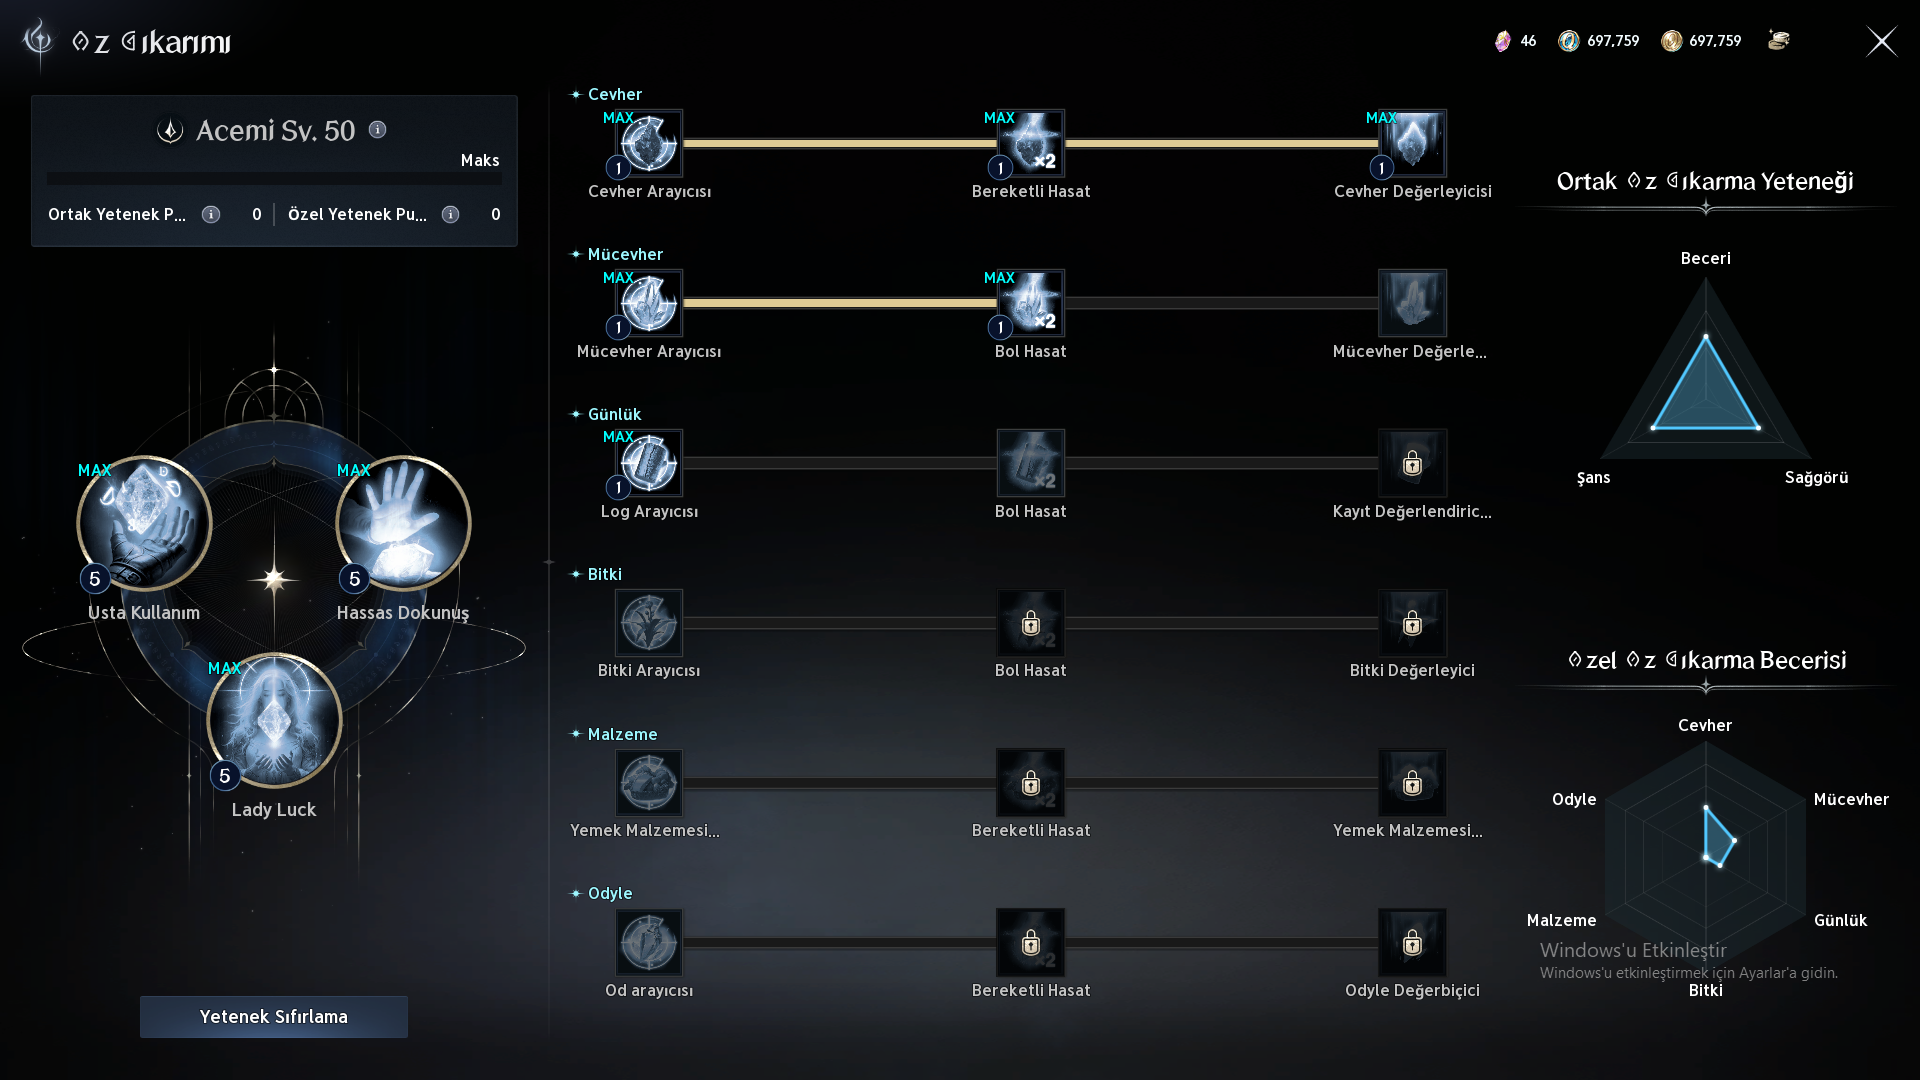The image size is (1920, 1080).
Task: Click the Bereketli Hasat skill under Cevher
Action: 1031,143
